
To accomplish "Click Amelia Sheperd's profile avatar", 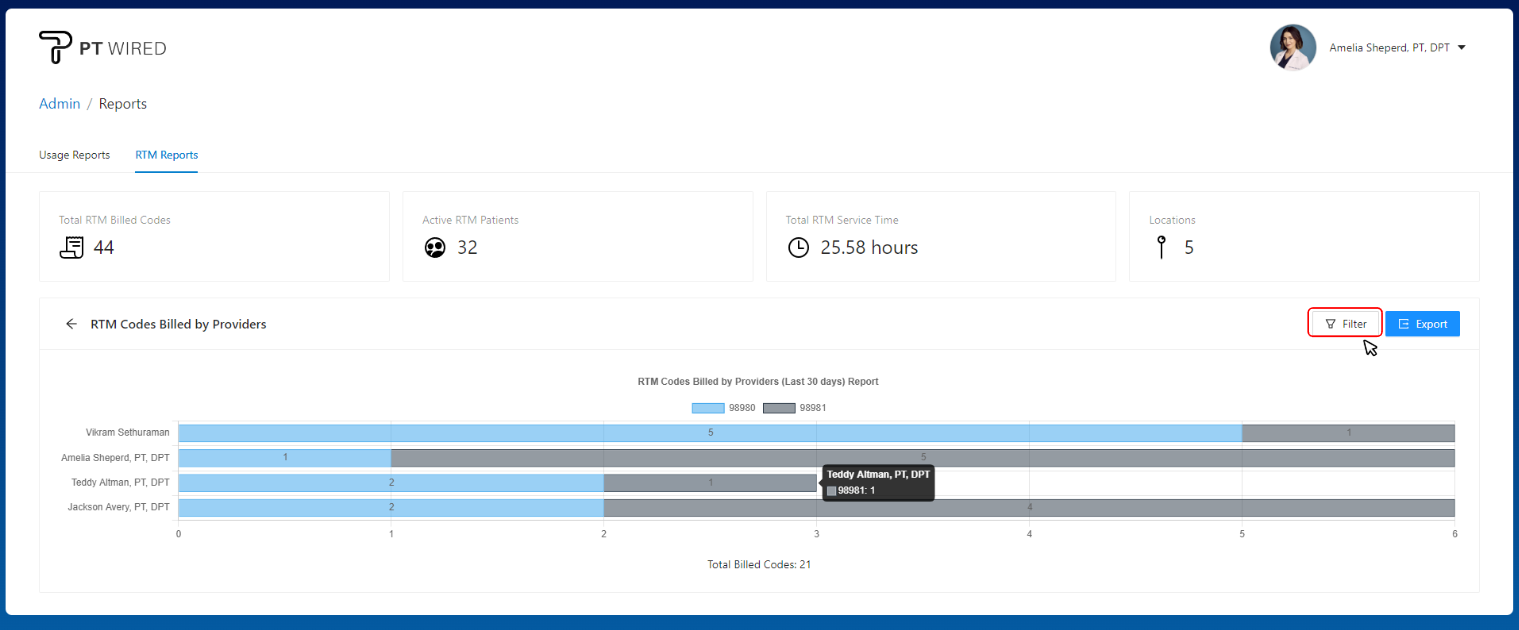I will [1292, 47].
